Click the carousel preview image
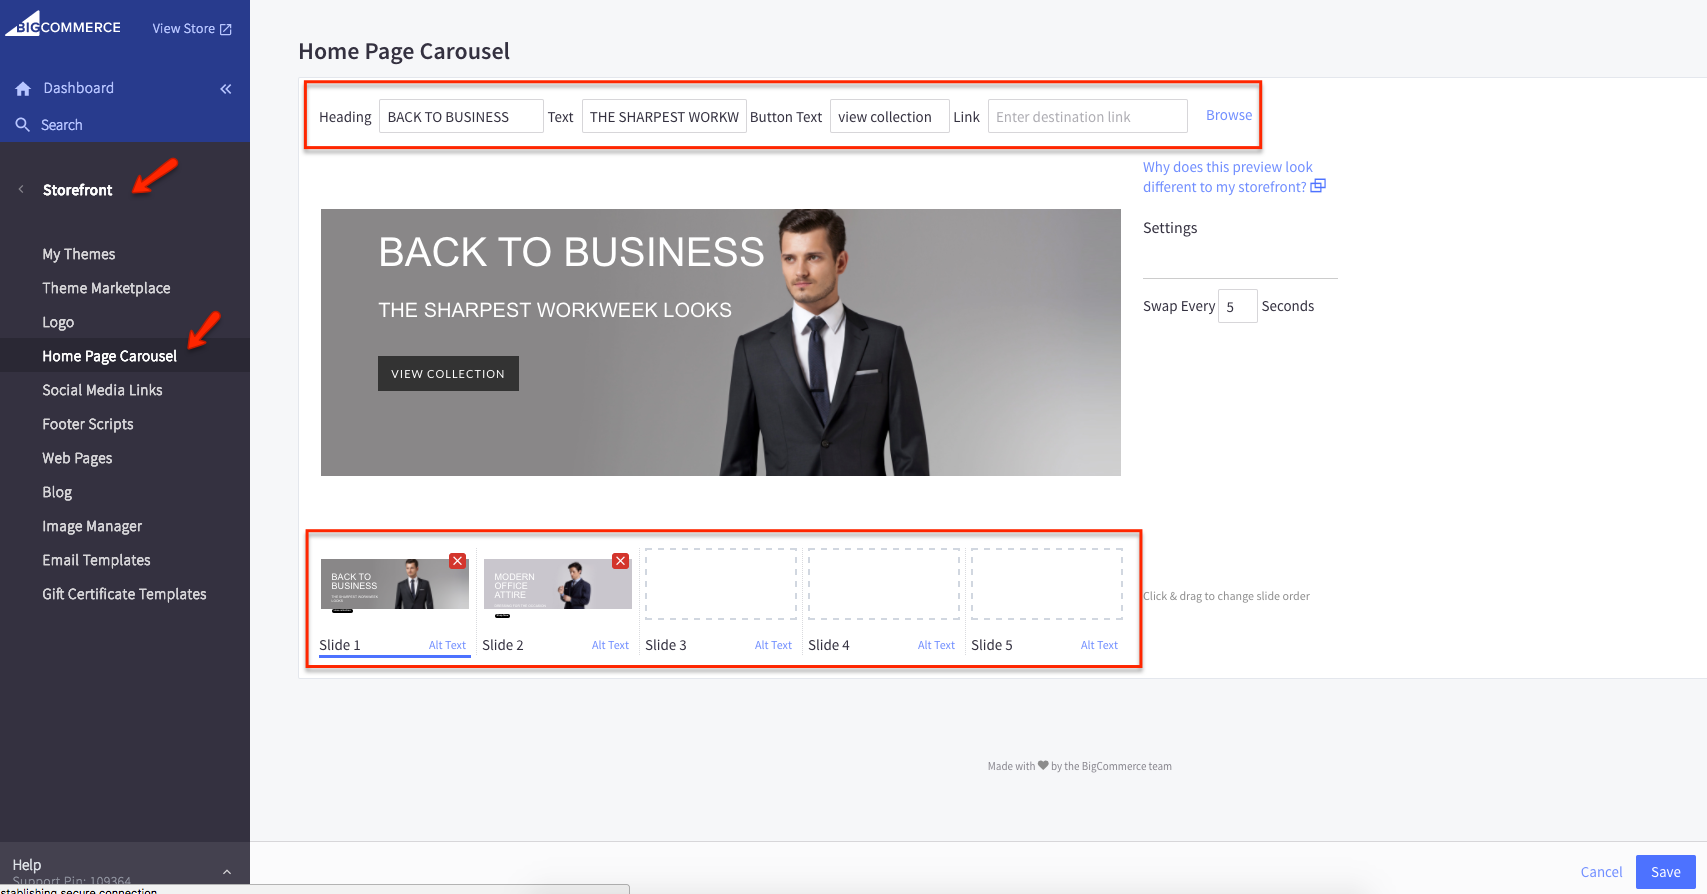 coord(720,342)
